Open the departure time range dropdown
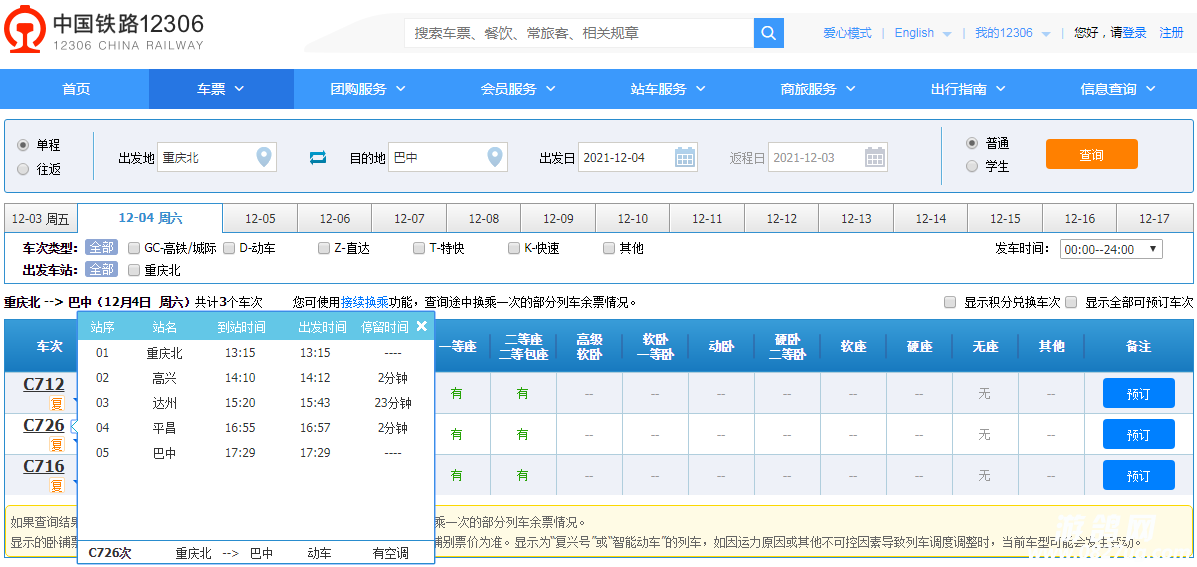The height and width of the screenshot is (567, 1197). (1110, 249)
